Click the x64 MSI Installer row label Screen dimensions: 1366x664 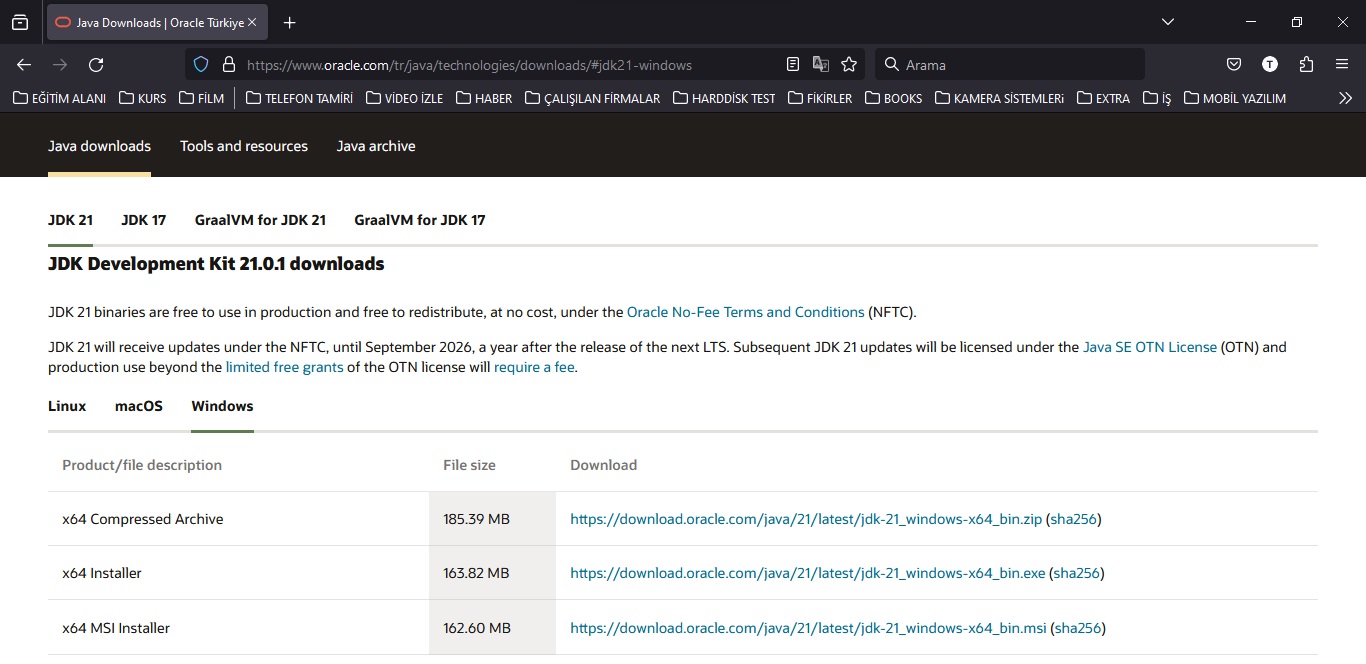[116, 628]
